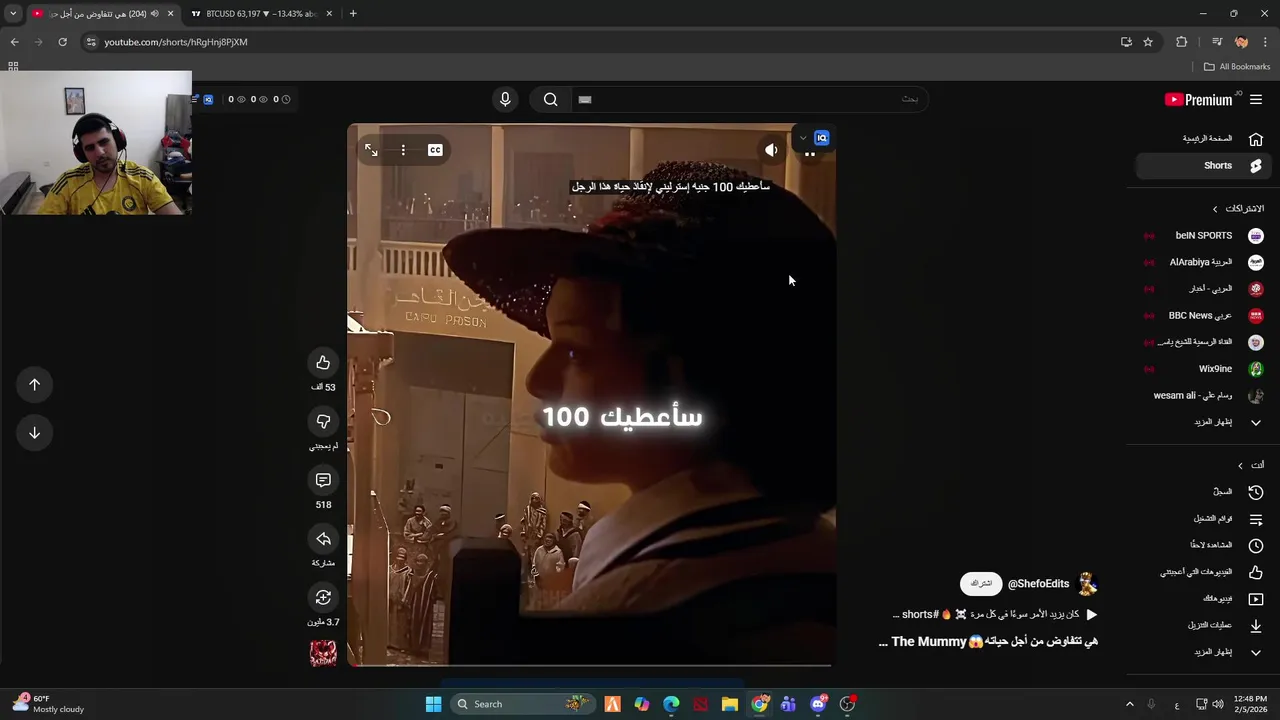Image resolution: width=1280 pixels, height=720 pixels.
Task: Subscribe to the @ShefoEdits channel
Action: 981,584
